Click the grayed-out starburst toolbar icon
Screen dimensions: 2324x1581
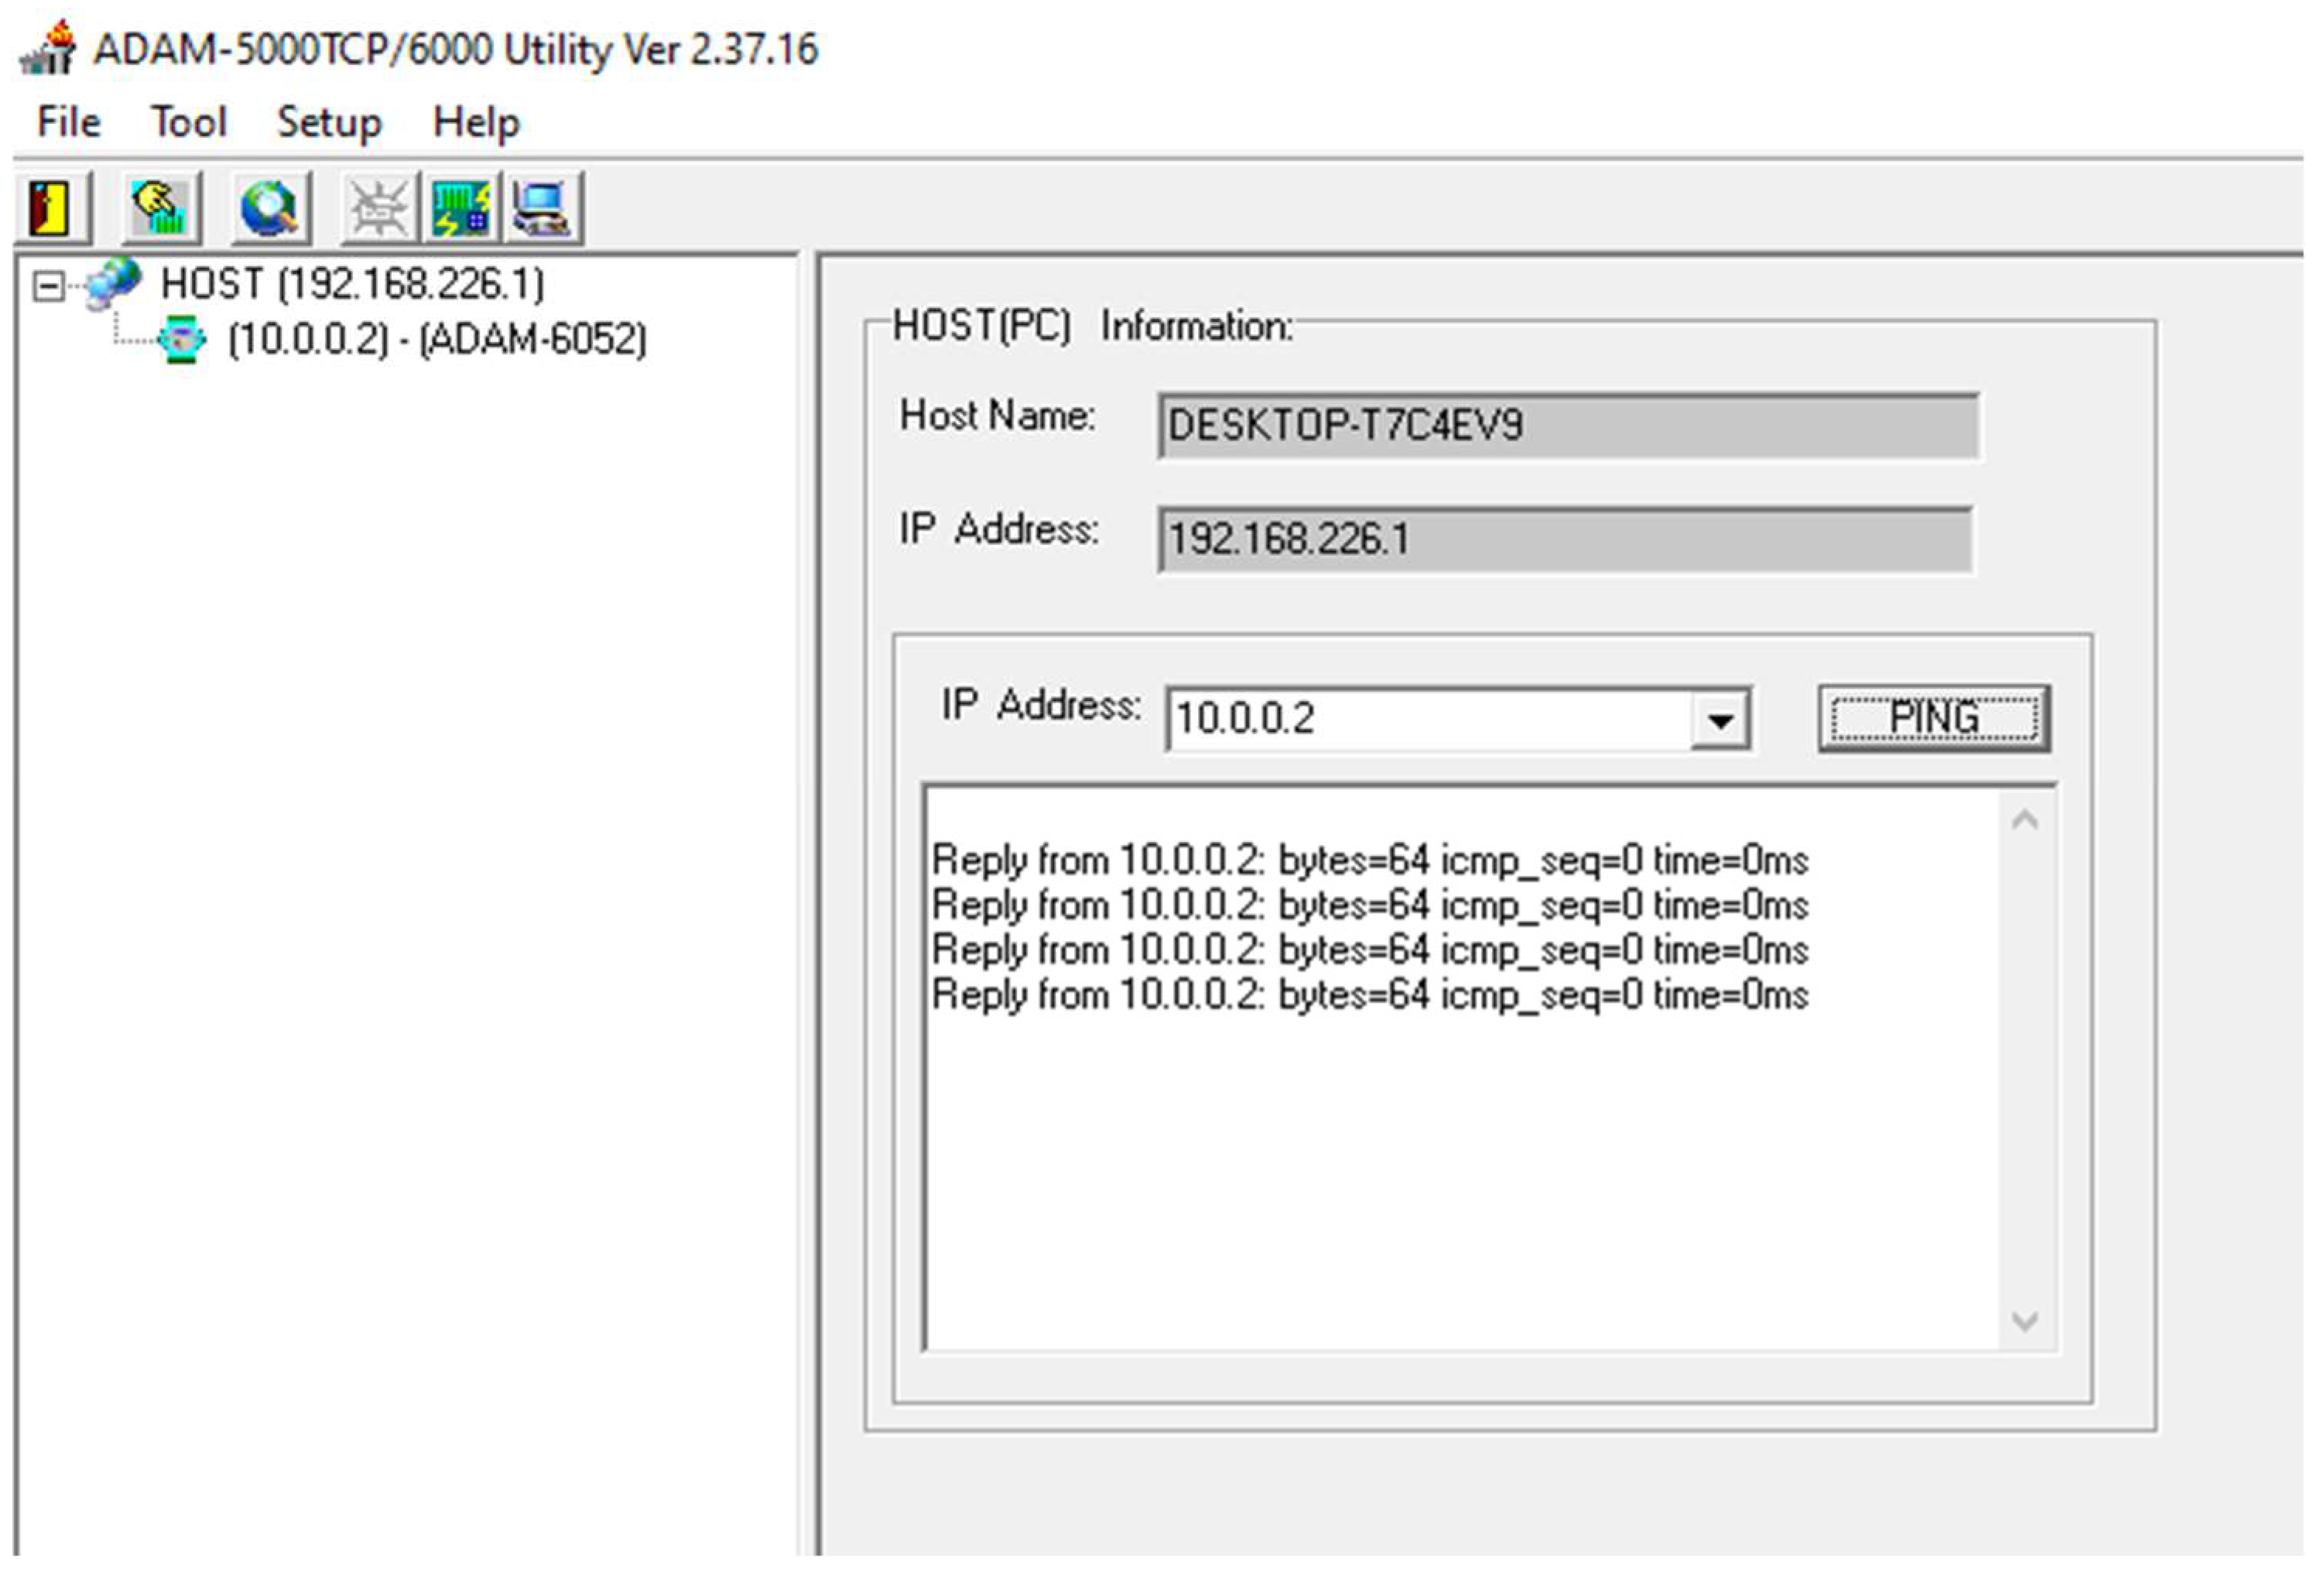coord(378,208)
